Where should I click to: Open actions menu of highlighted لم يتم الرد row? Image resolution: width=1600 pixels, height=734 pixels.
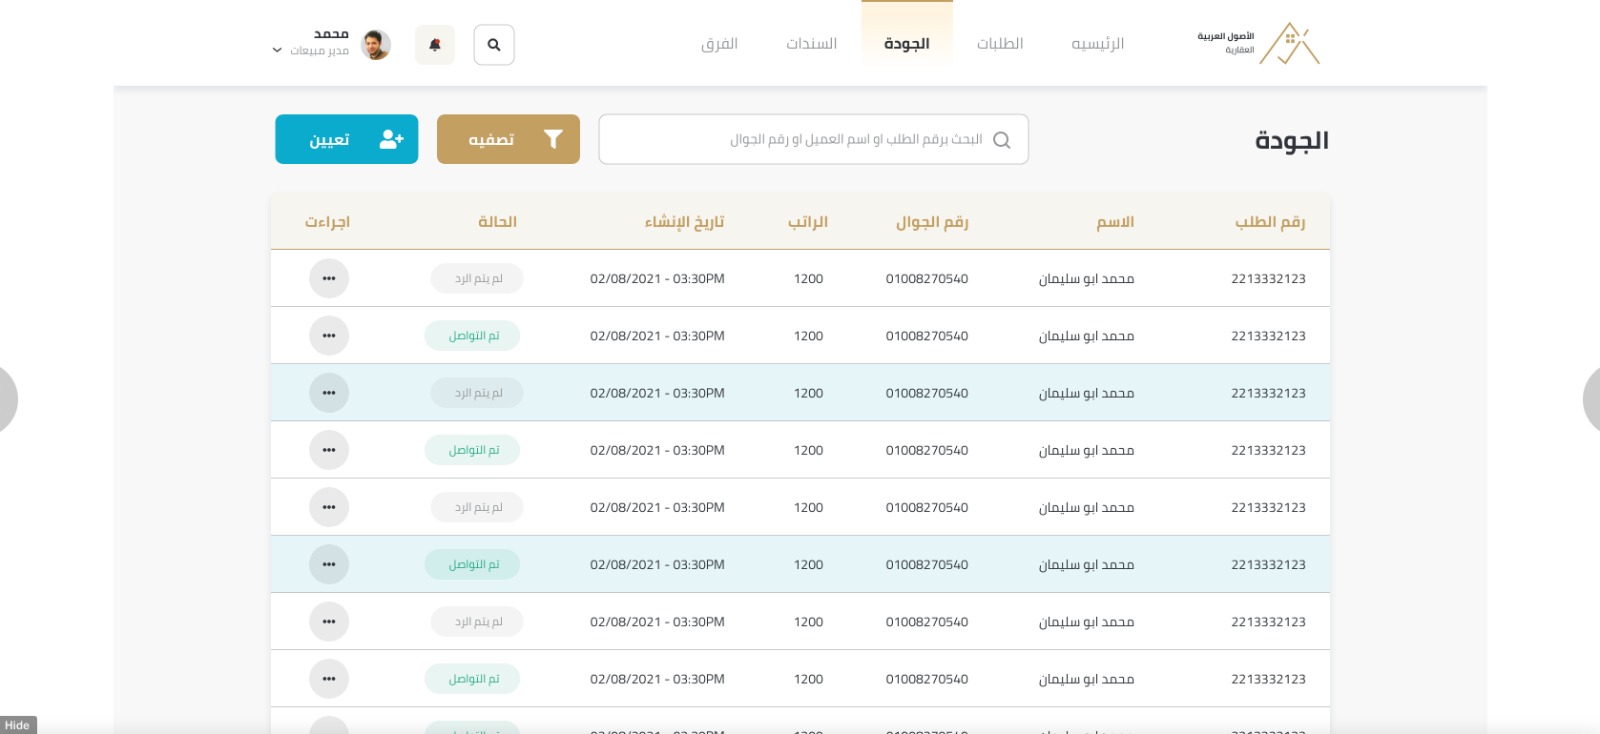coord(329,393)
